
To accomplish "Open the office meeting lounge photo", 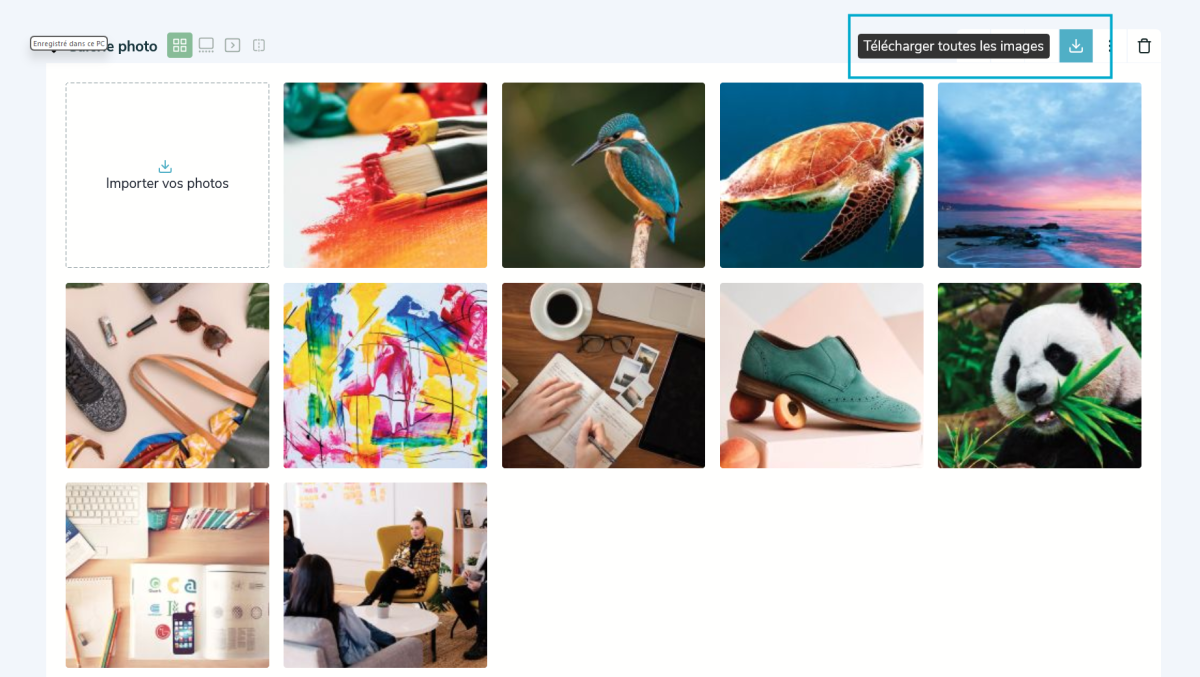I will [x=385, y=575].
